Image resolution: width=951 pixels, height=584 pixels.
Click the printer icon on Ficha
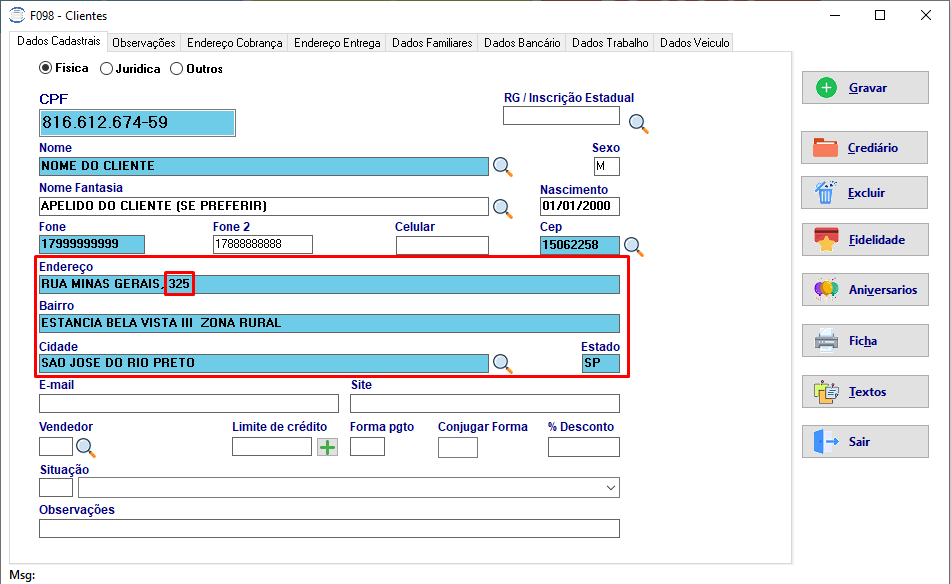point(826,341)
